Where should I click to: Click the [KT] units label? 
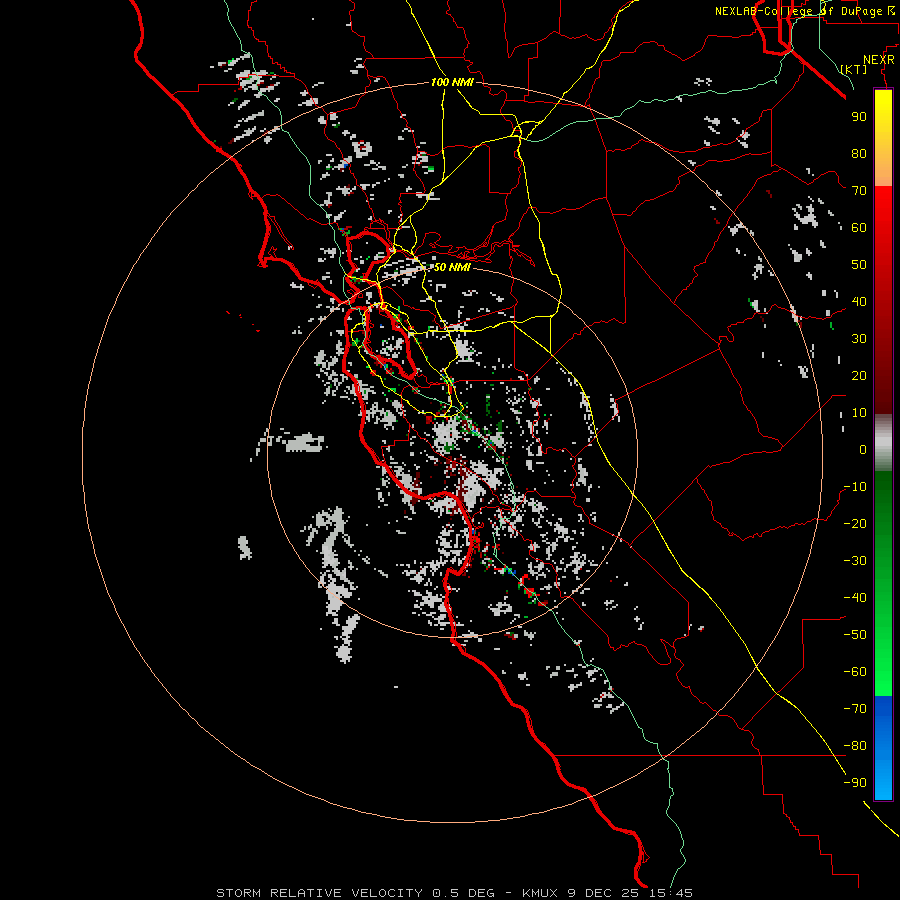tap(854, 69)
